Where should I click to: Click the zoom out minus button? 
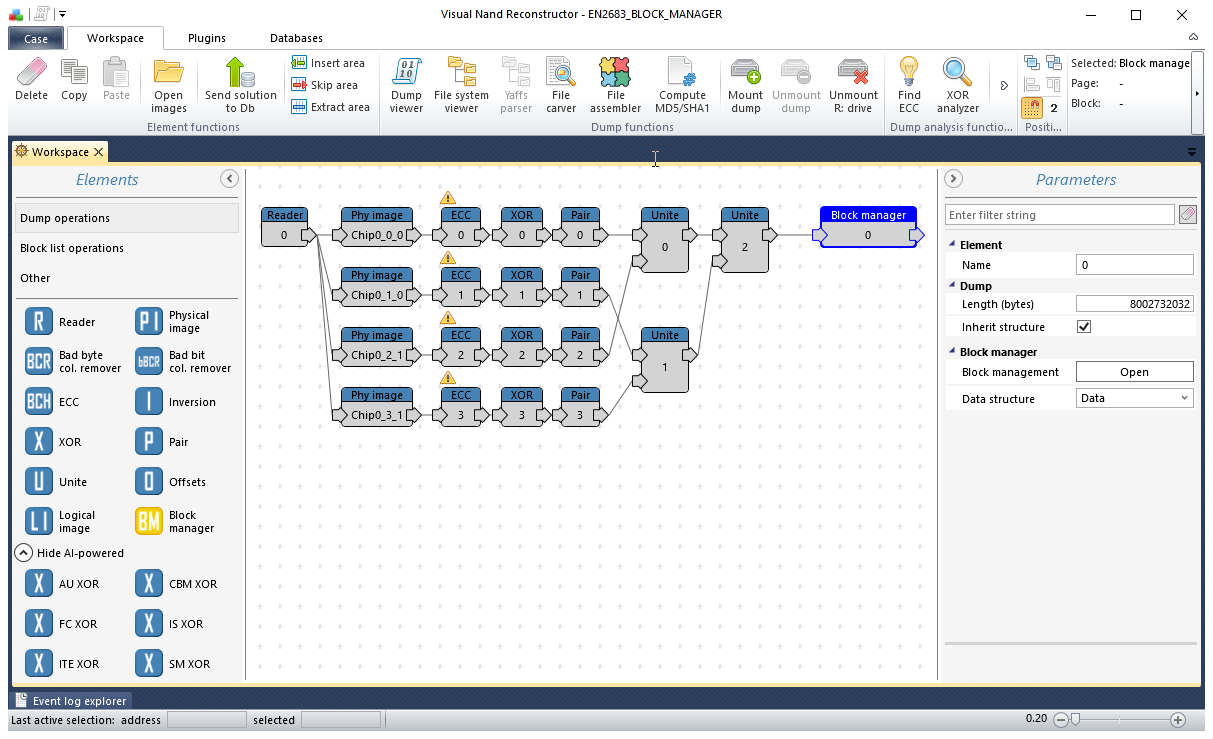pos(1062,720)
